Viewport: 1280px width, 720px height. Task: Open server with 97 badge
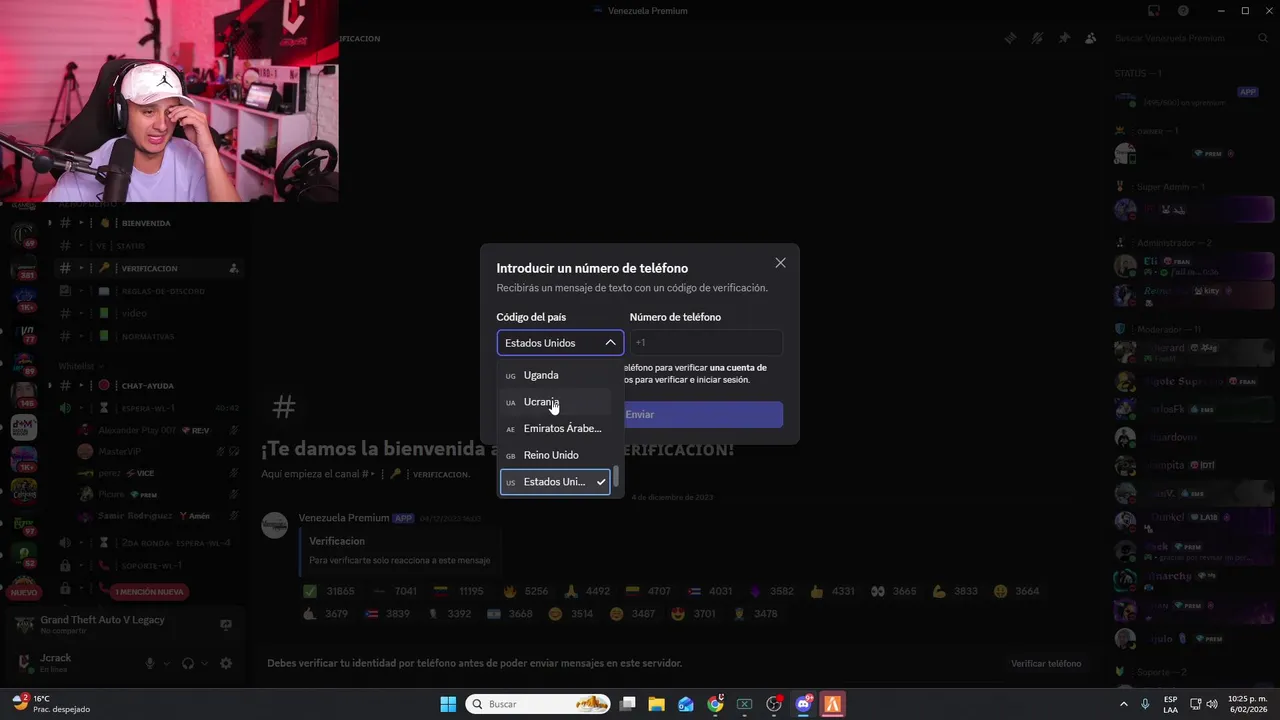point(23,524)
